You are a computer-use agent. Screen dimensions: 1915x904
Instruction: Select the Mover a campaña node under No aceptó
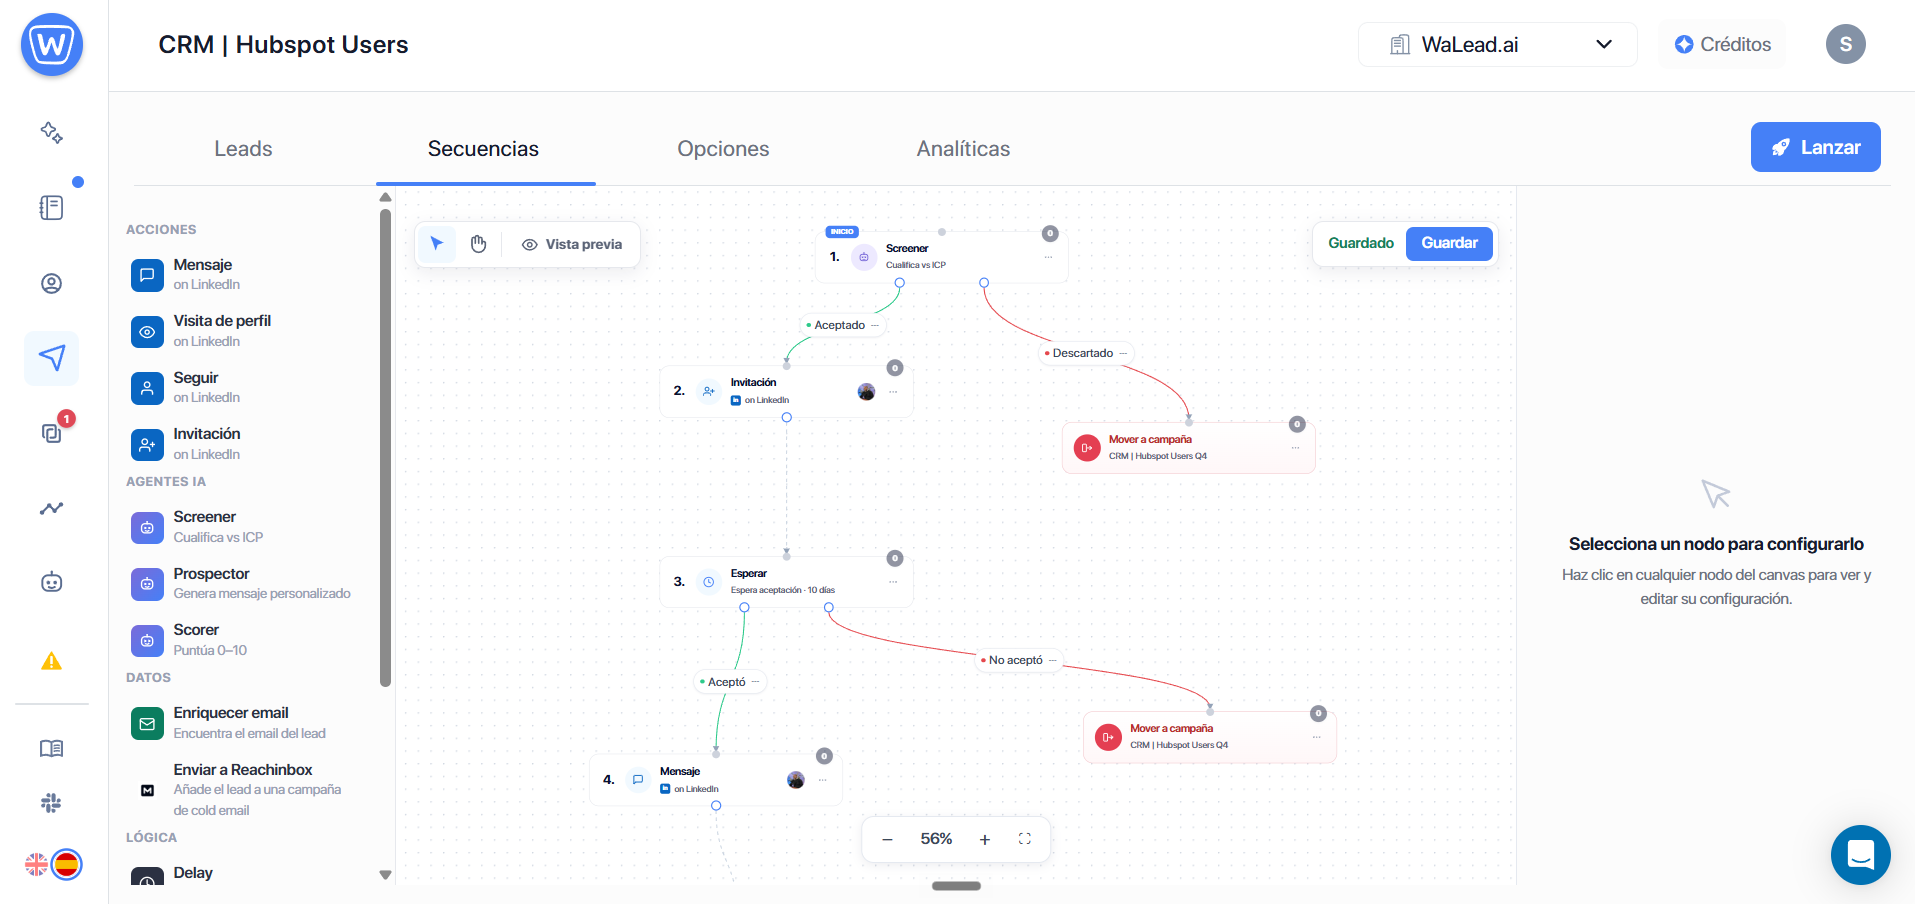[x=1210, y=737]
